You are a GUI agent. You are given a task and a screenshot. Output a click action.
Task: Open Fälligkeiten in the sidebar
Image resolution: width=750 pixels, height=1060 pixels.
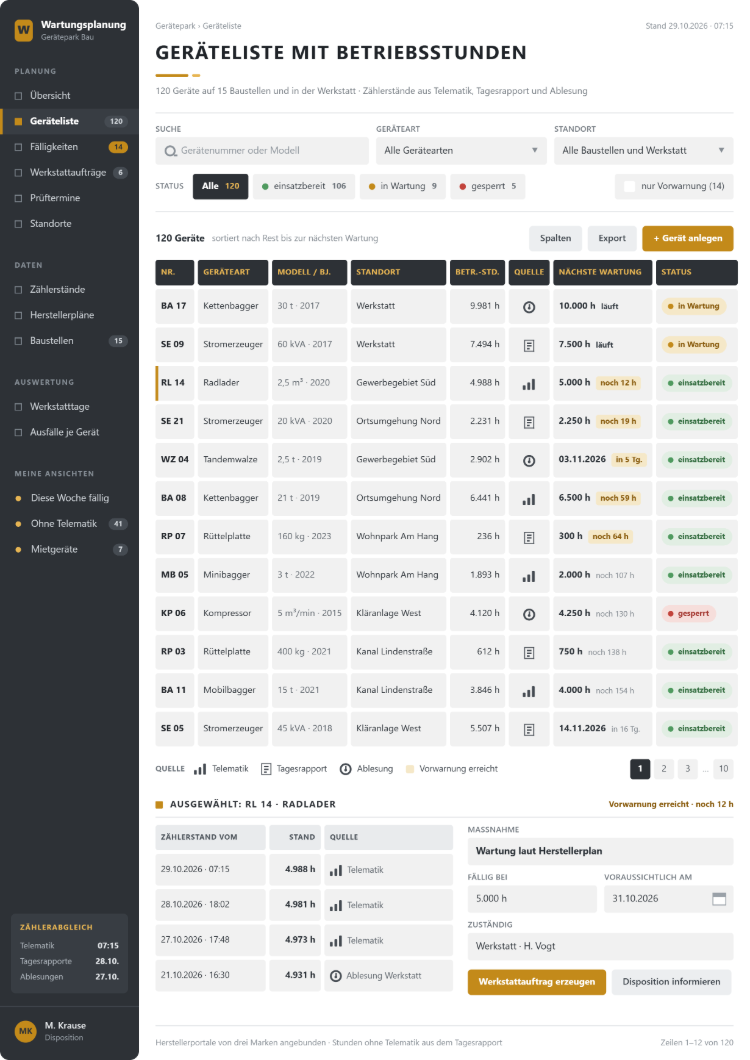point(69,147)
